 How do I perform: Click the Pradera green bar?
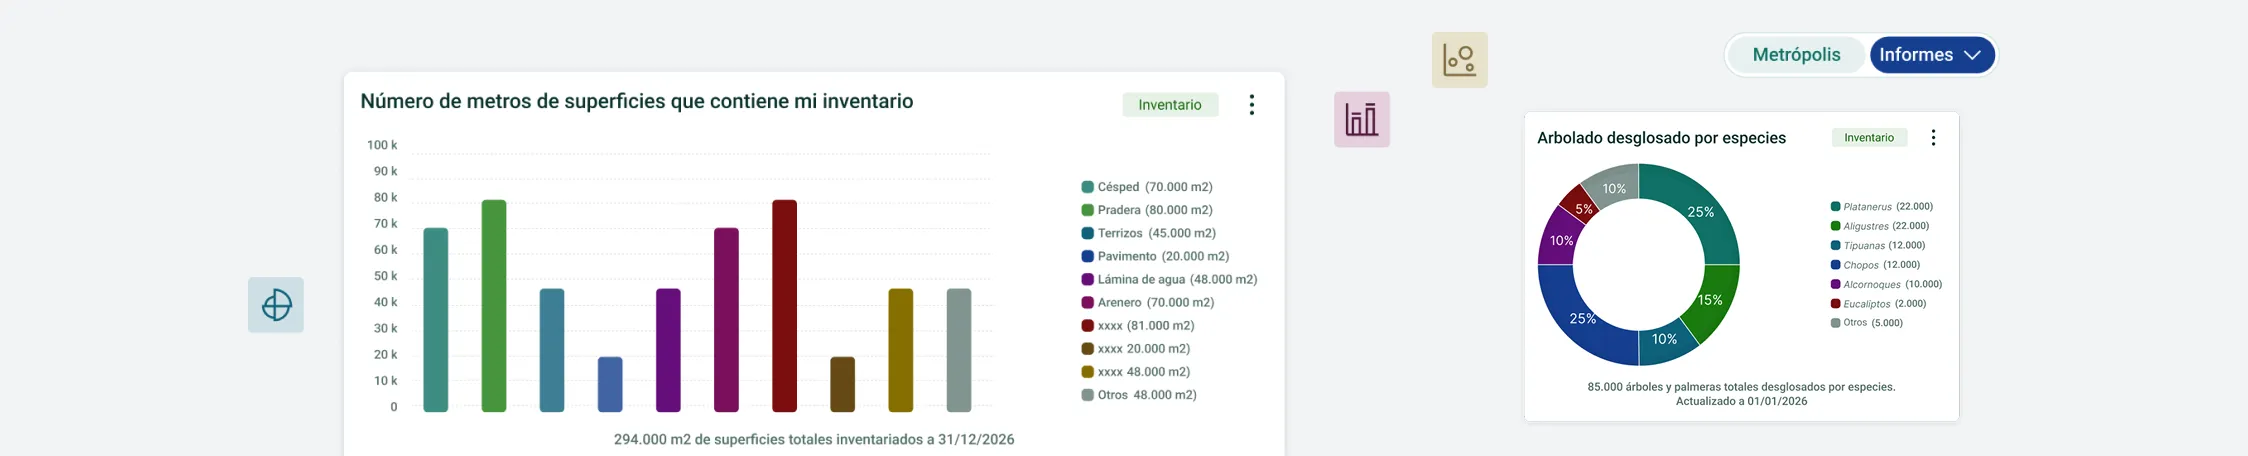pyautogui.click(x=494, y=306)
